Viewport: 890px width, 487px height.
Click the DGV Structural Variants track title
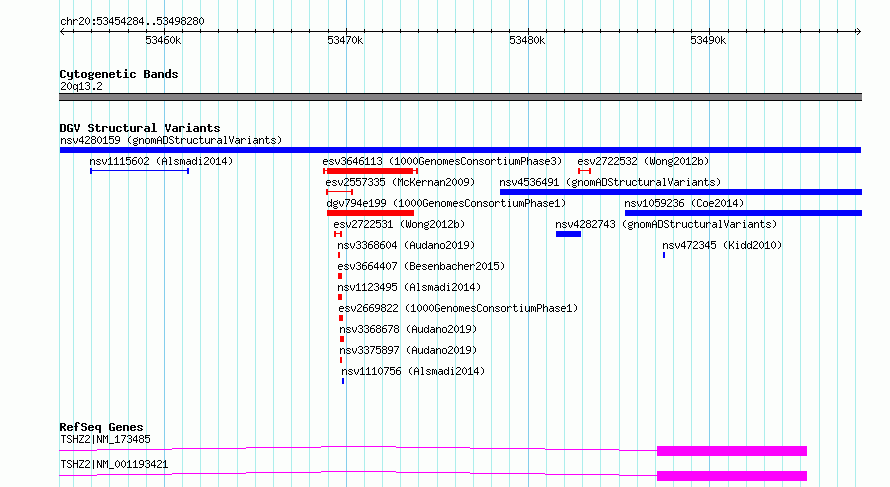click(x=140, y=128)
